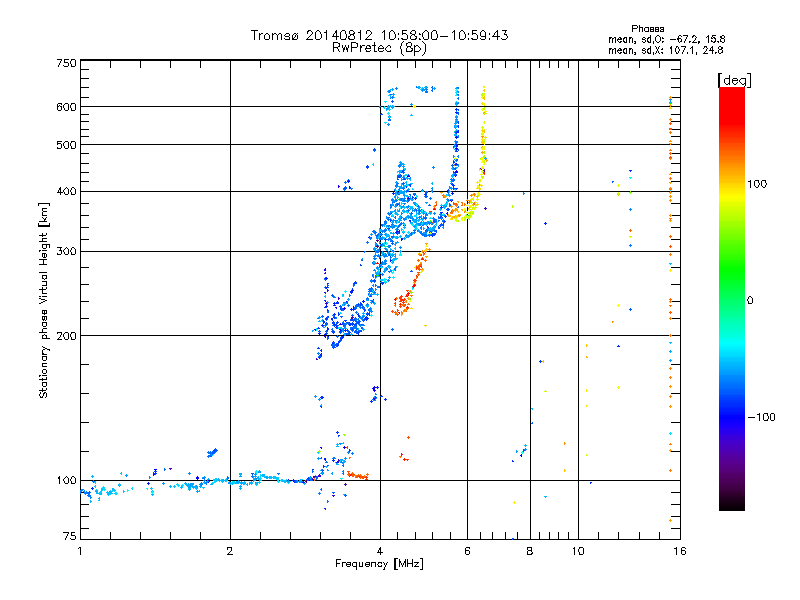
Task: Click the 4 MHz frequency tick label
Action: (x=380, y=551)
